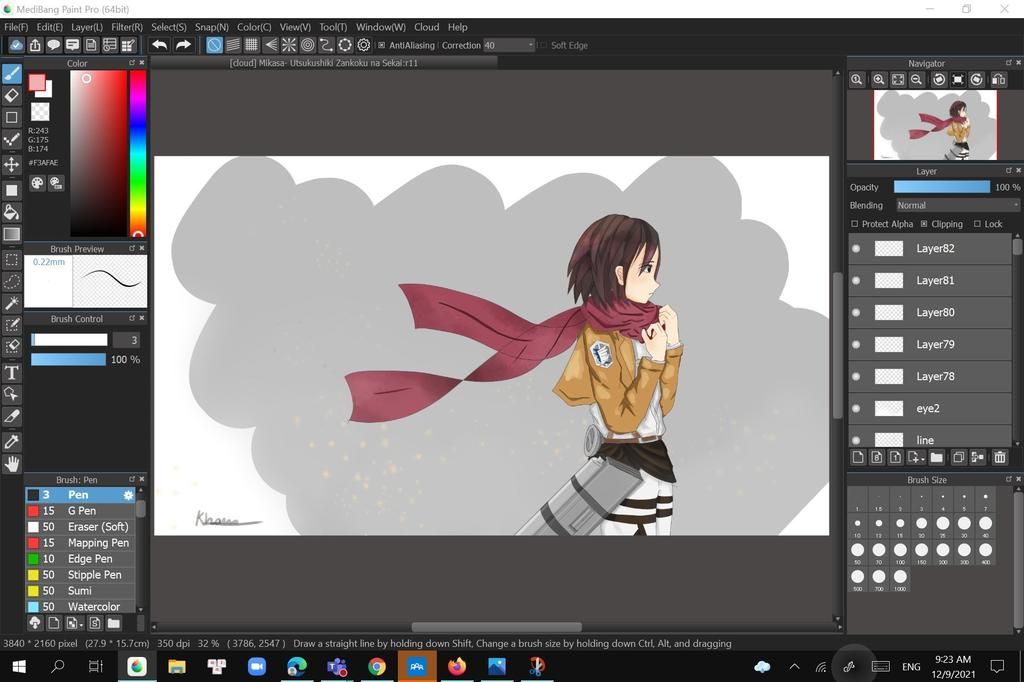The height and width of the screenshot is (682, 1024).
Task: Click the Undo arrow in toolbar
Action: [159, 45]
